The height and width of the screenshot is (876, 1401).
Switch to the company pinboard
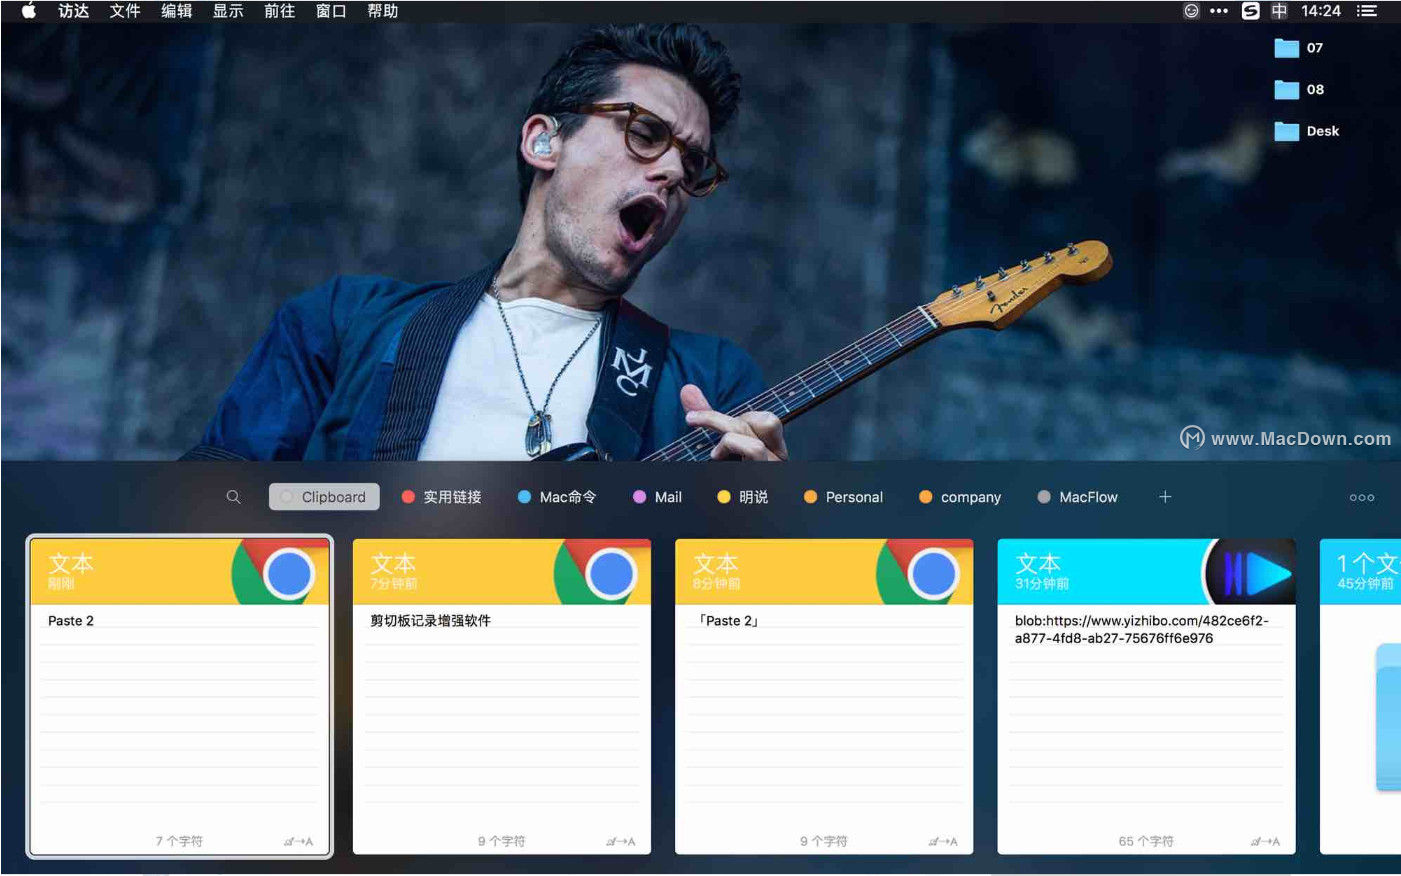point(960,497)
